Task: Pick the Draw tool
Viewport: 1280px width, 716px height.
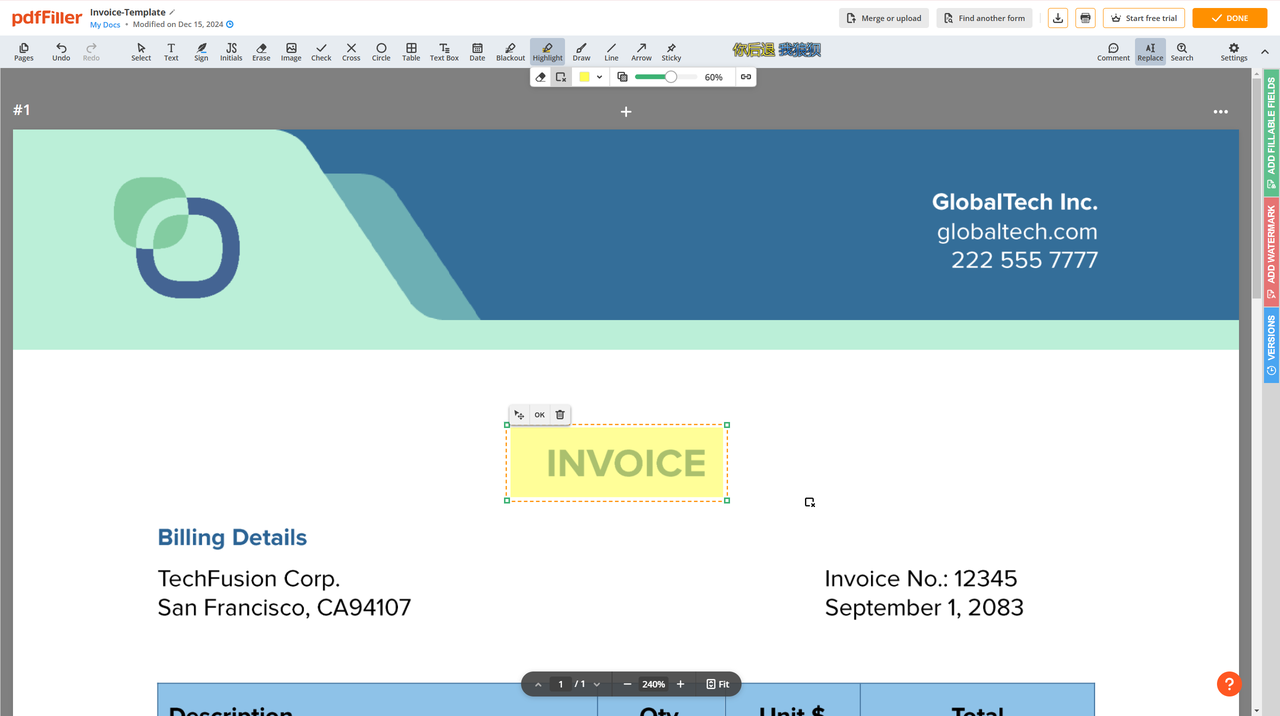Action: 581,52
